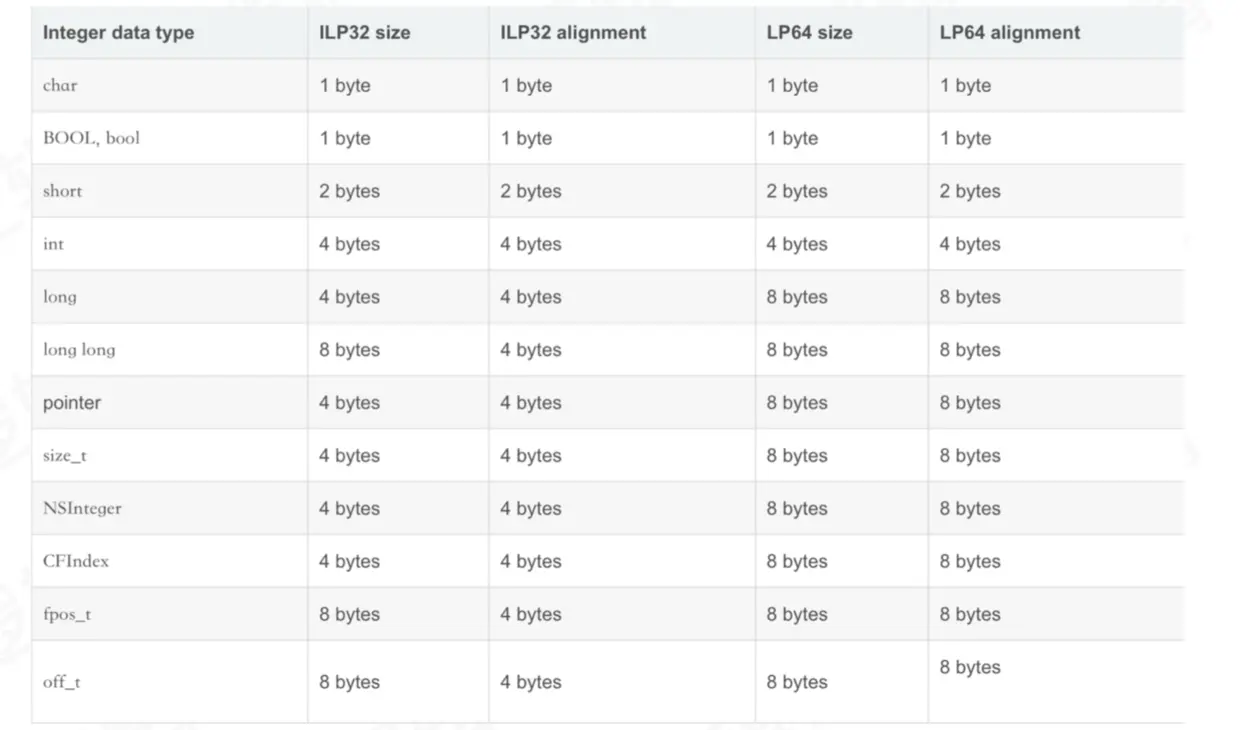
Task: Click the 'ILP32 alignment' column header
Action: pos(573,32)
